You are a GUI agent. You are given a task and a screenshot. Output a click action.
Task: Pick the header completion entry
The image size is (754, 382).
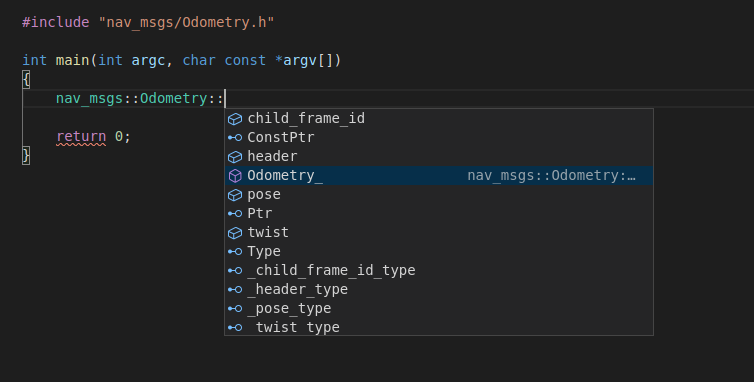point(439,156)
